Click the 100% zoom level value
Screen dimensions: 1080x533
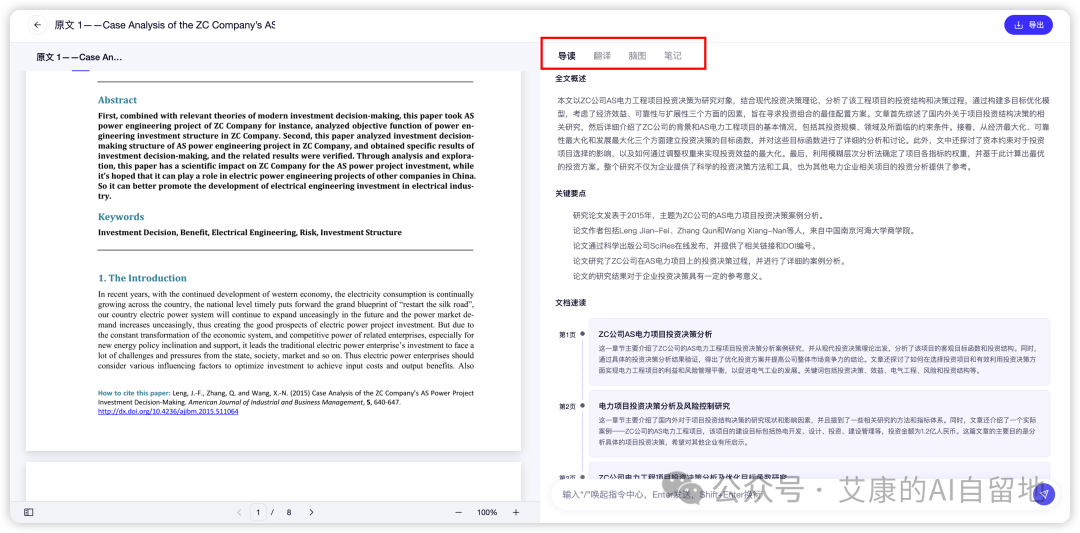[x=487, y=512]
